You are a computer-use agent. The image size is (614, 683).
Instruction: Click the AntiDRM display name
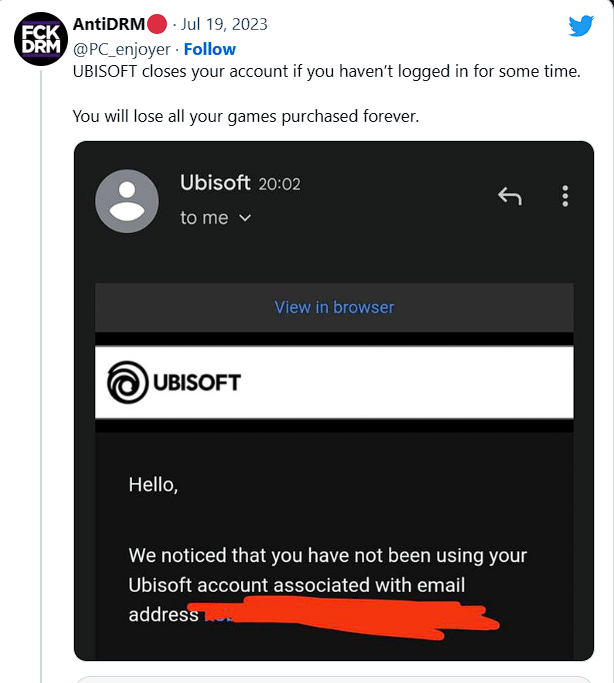tap(109, 24)
